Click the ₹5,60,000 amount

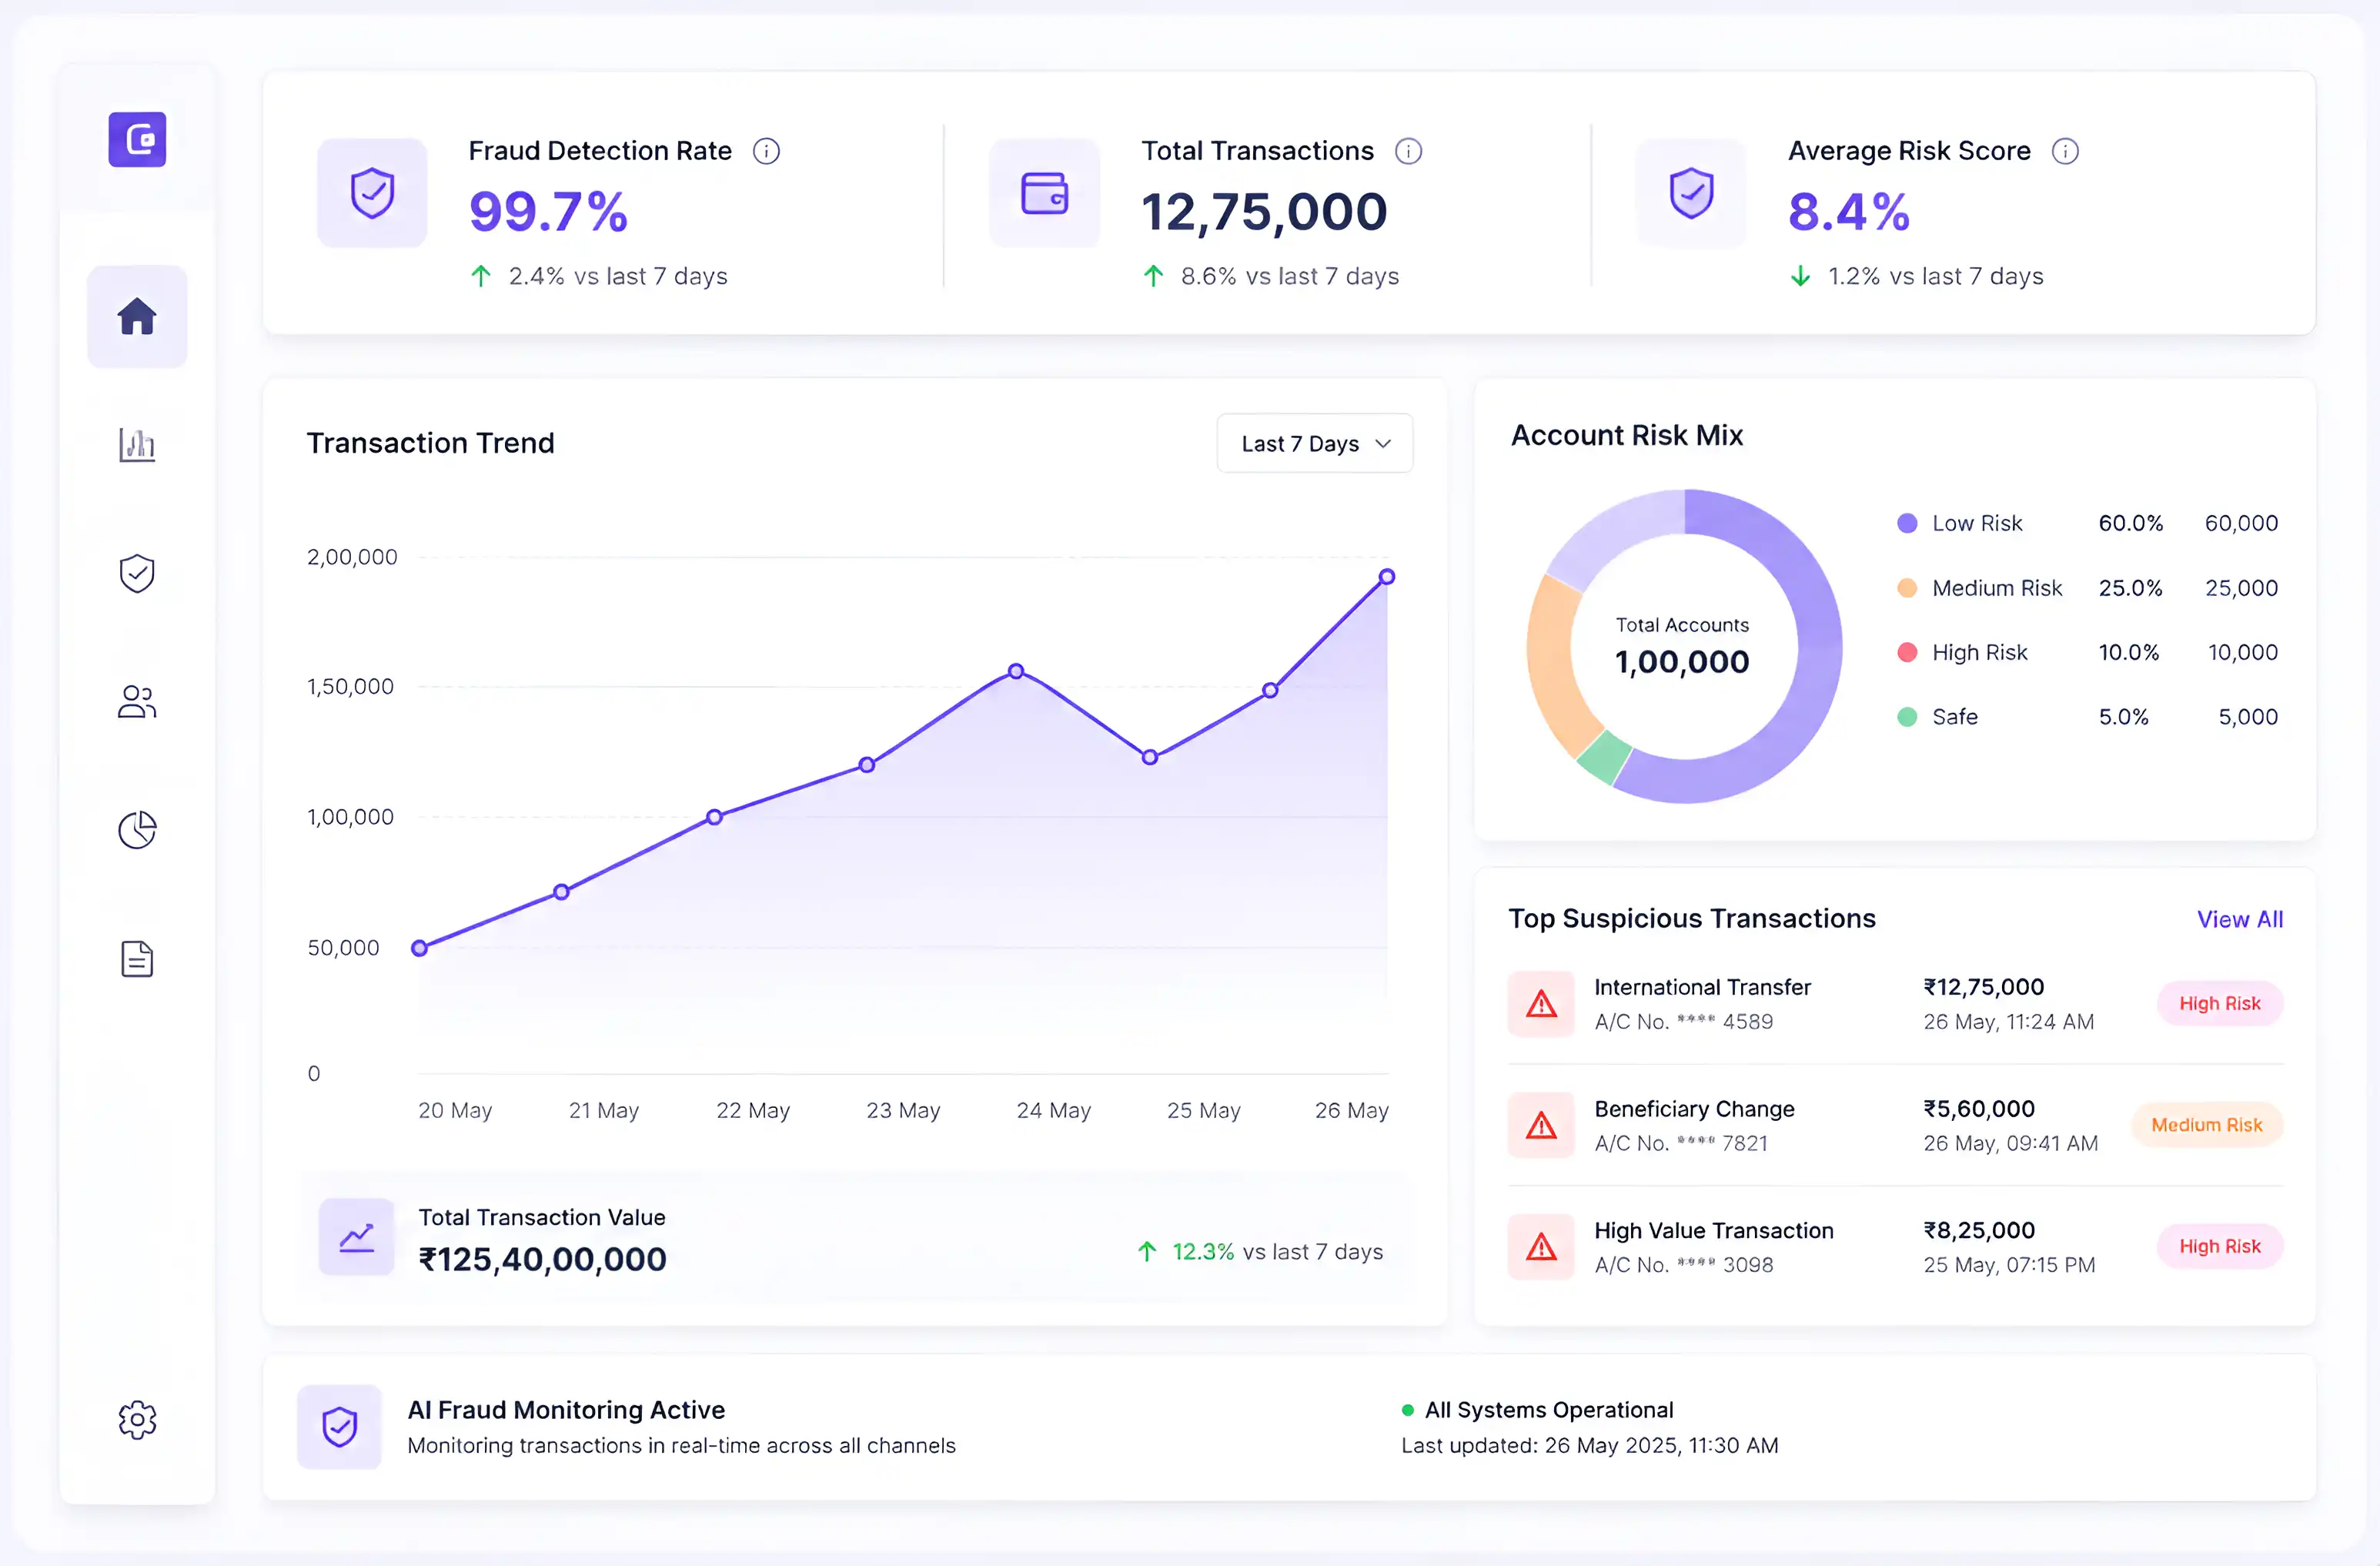point(1979,1109)
